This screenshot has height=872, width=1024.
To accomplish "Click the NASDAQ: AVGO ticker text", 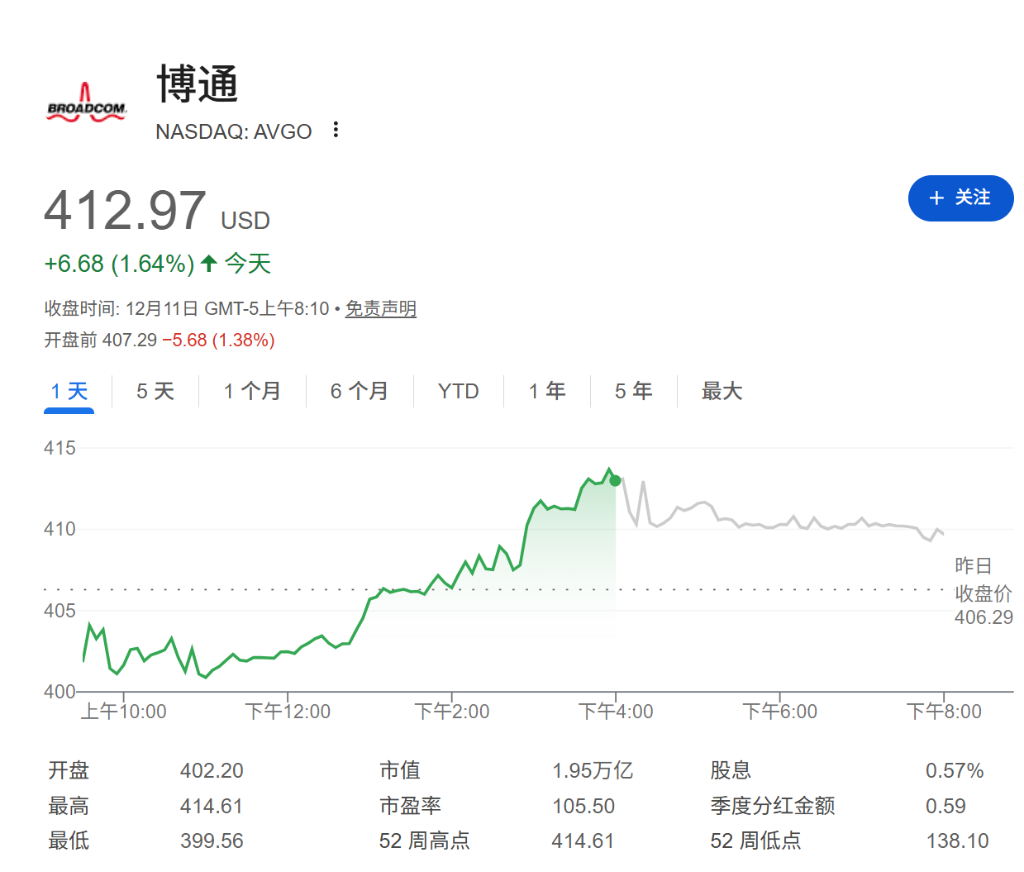I will [x=234, y=131].
